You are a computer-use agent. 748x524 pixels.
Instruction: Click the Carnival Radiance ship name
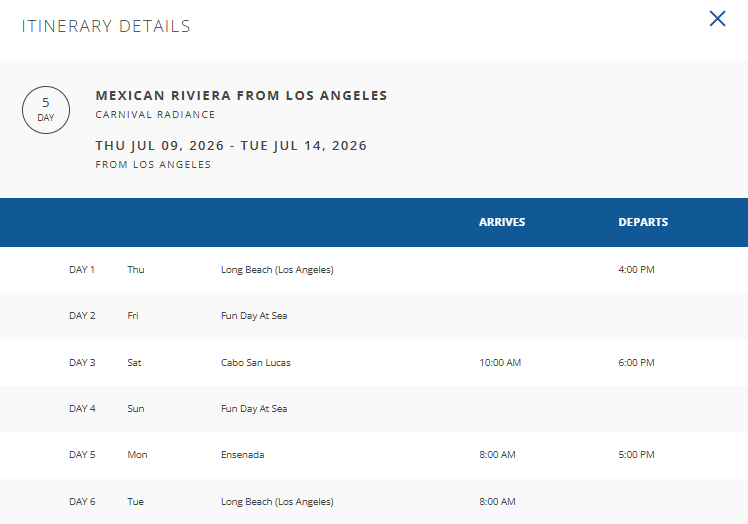(x=155, y=115)
